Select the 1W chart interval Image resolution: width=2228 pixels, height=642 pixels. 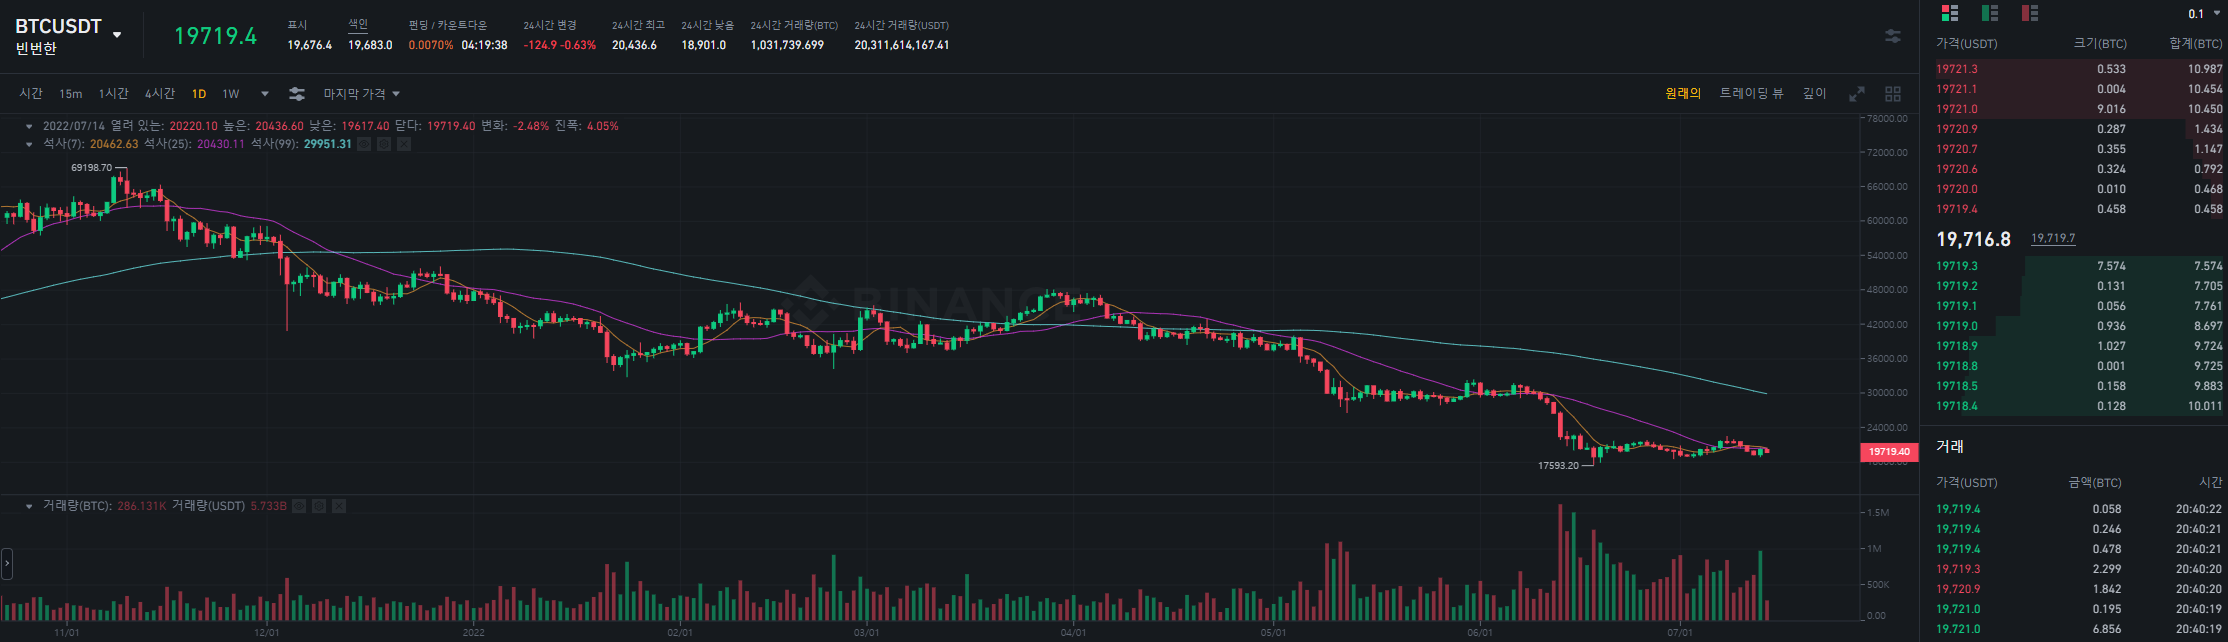point(231,94)
